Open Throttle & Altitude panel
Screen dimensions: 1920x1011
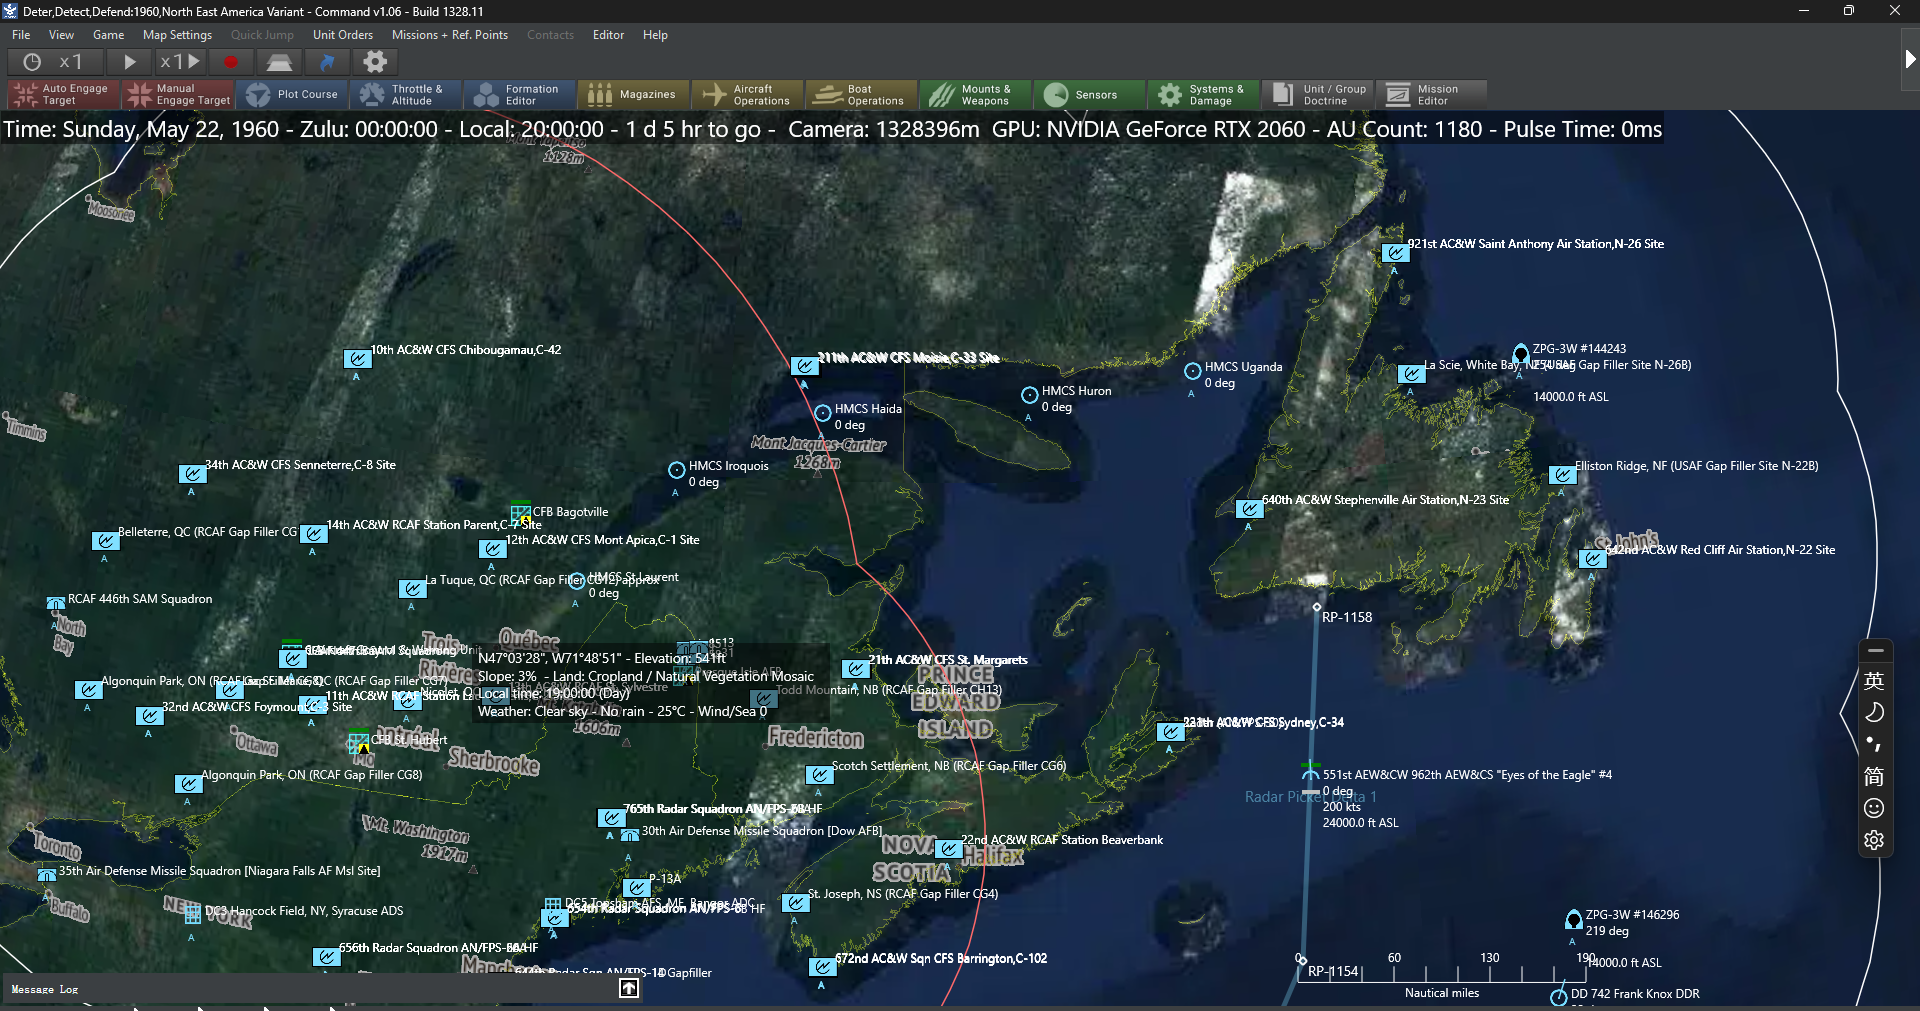tap(407, 95)
